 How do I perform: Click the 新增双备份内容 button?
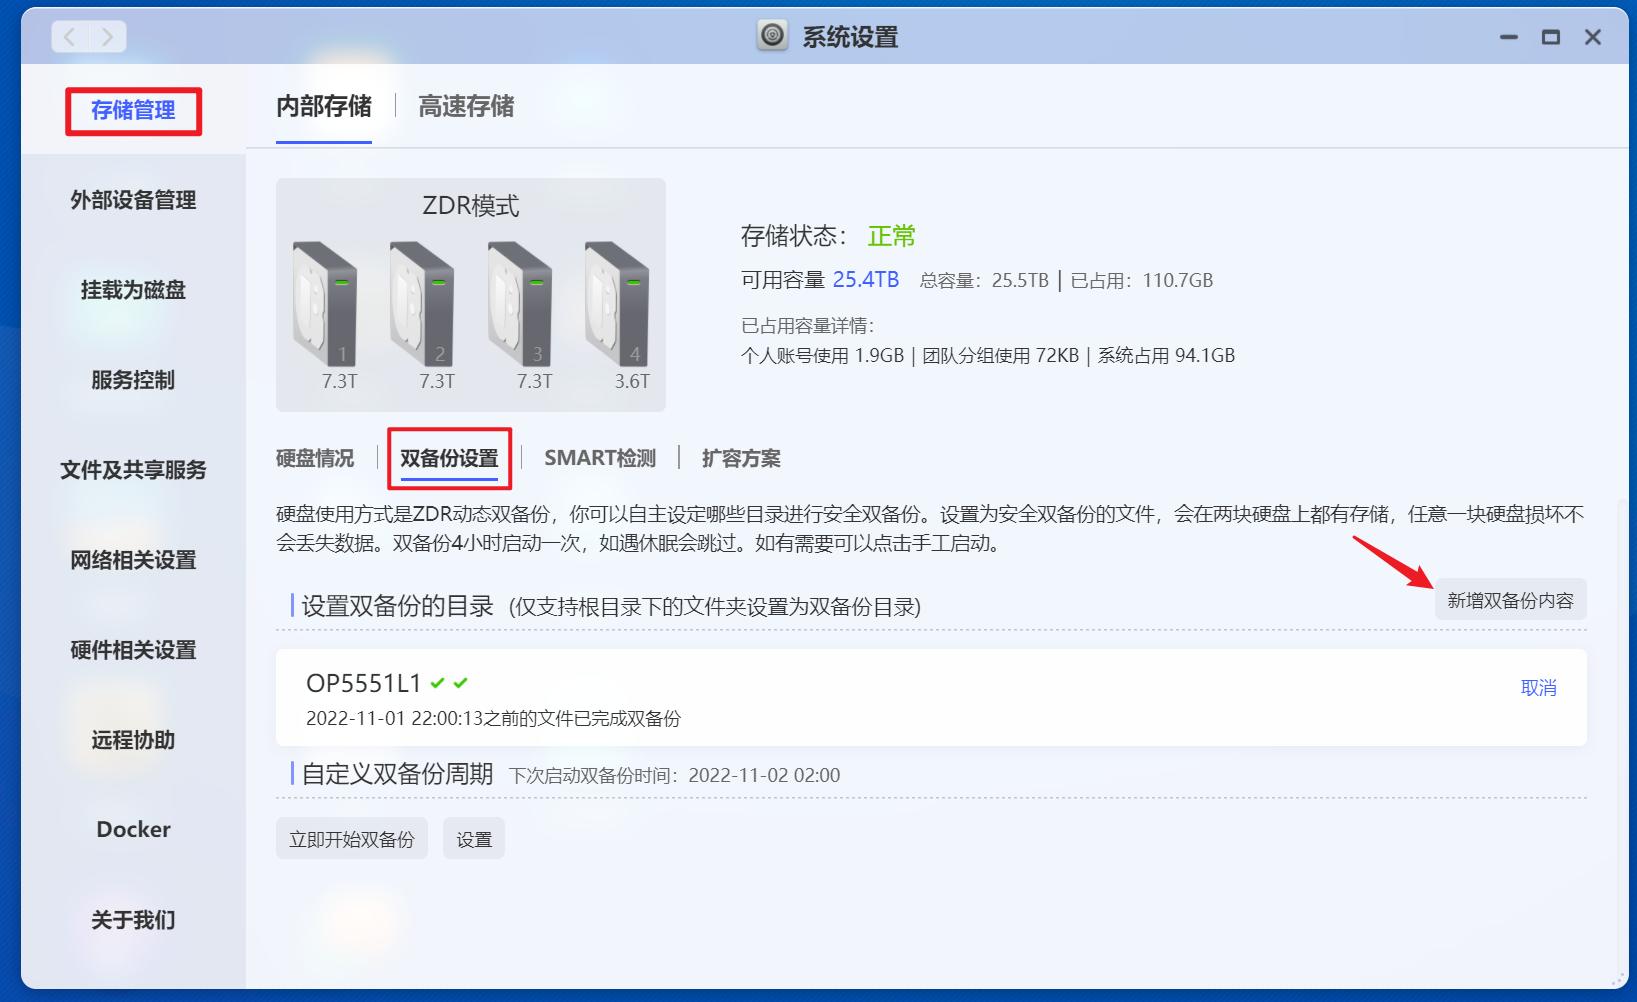(1510, 600)
